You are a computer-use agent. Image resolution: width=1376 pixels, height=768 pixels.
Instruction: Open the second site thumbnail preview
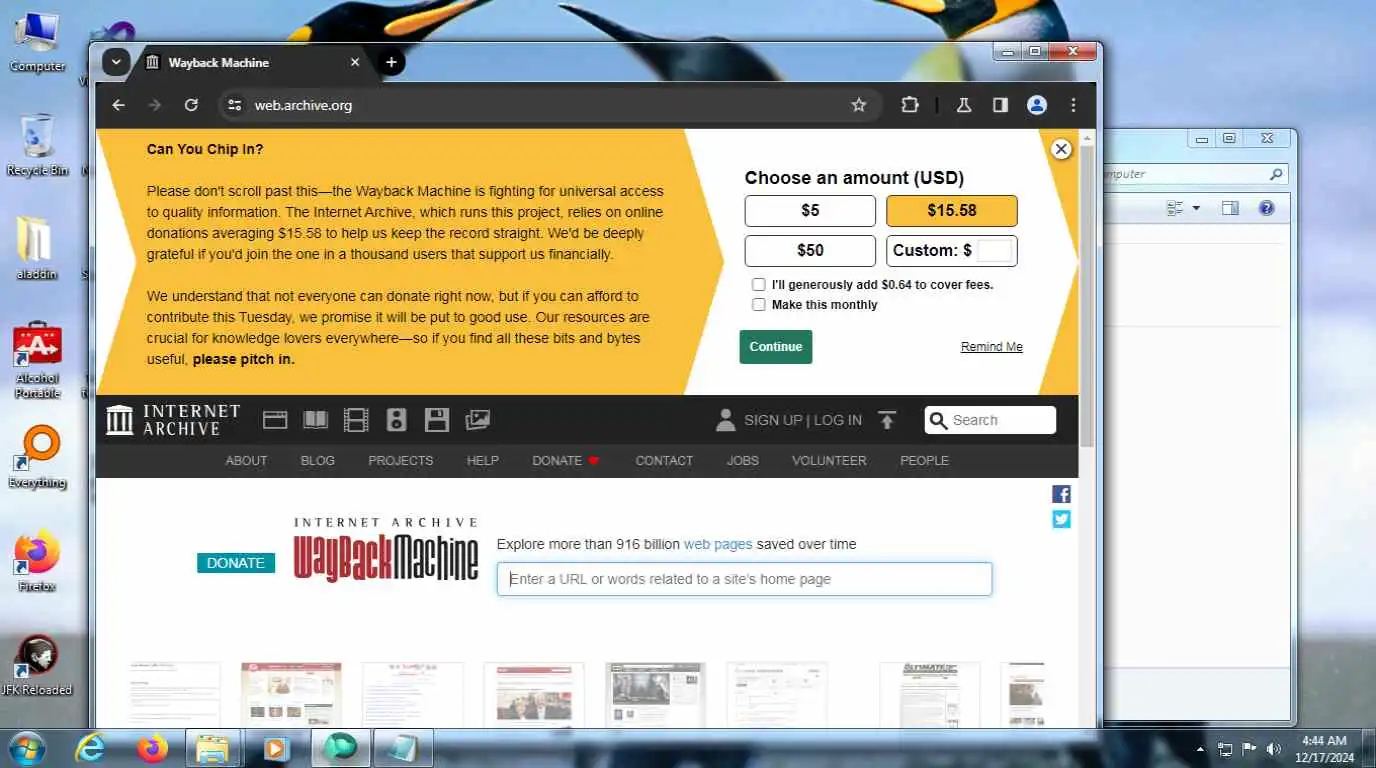pyautogui.click(x=291, y=695)
